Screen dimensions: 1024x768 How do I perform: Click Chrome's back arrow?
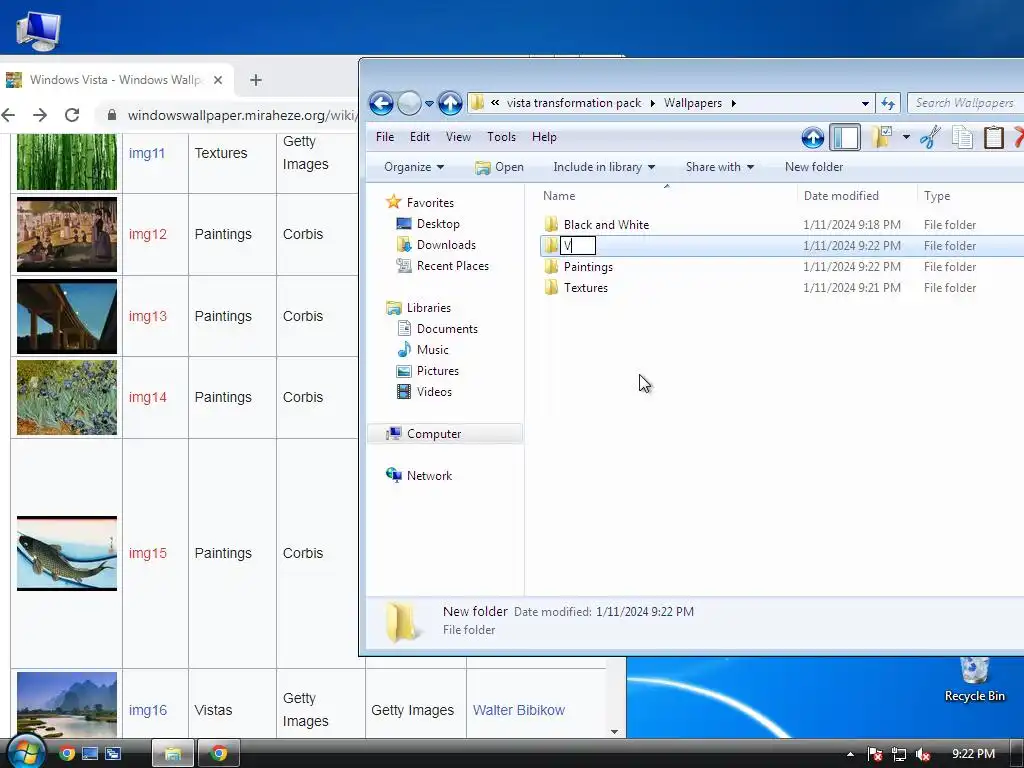(8, 115)
